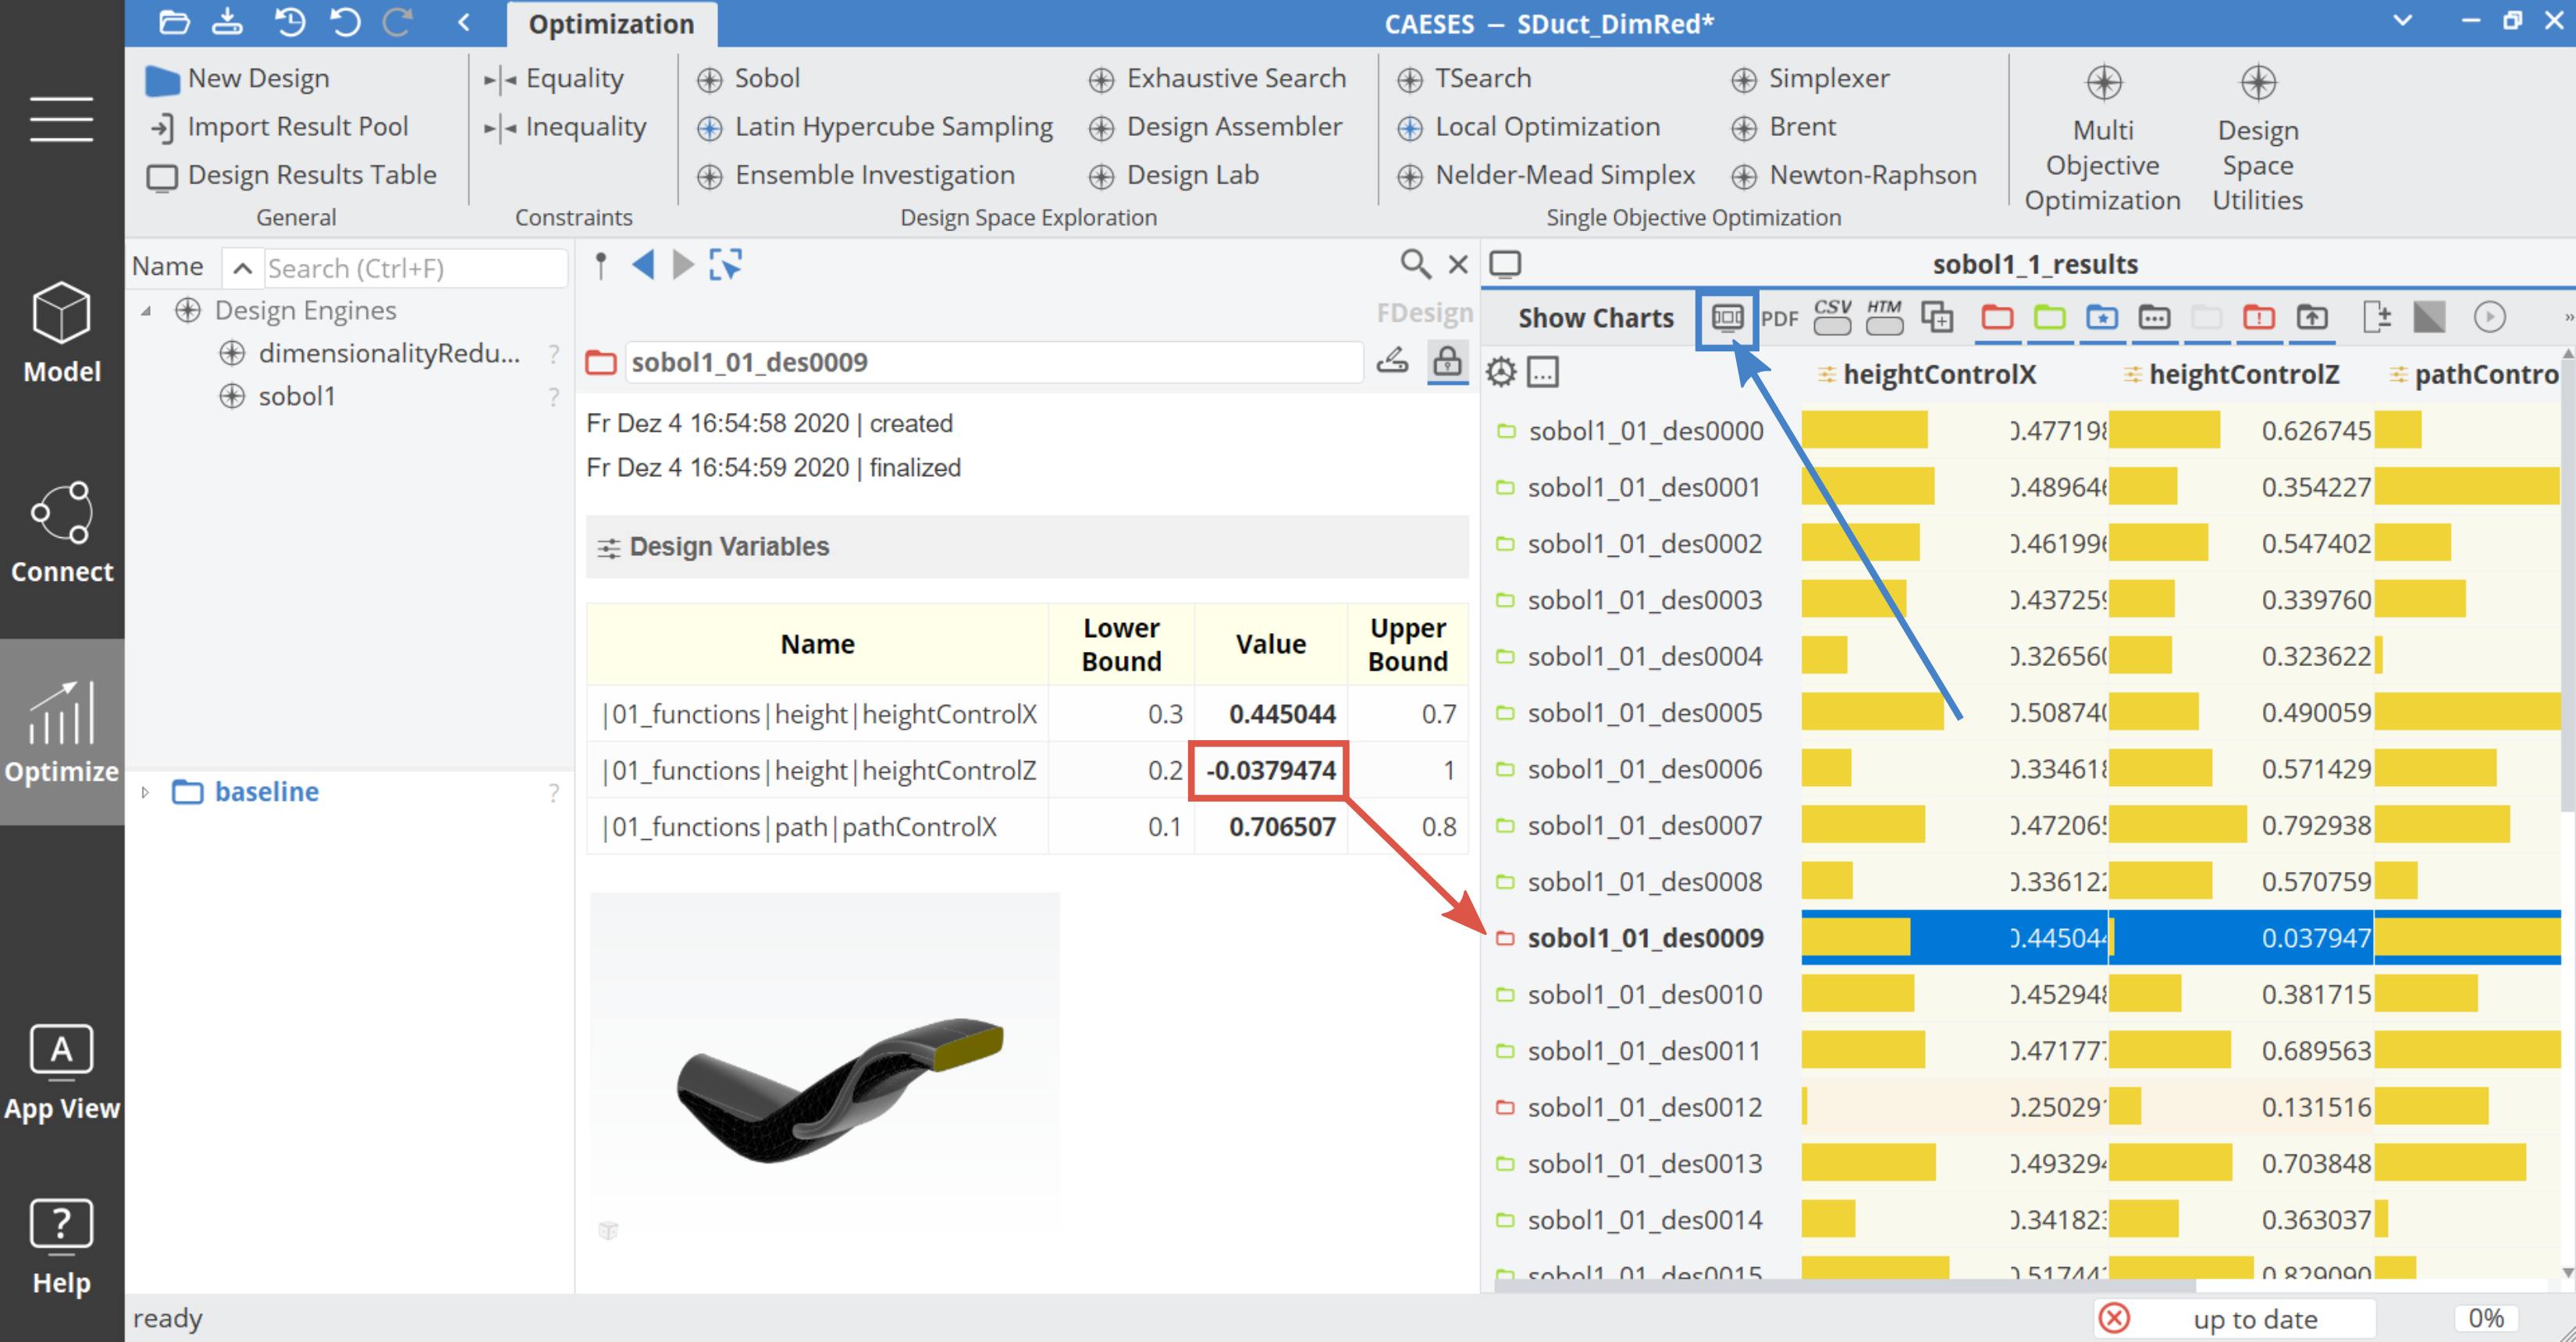Go back with the blue left arrow

643,265
